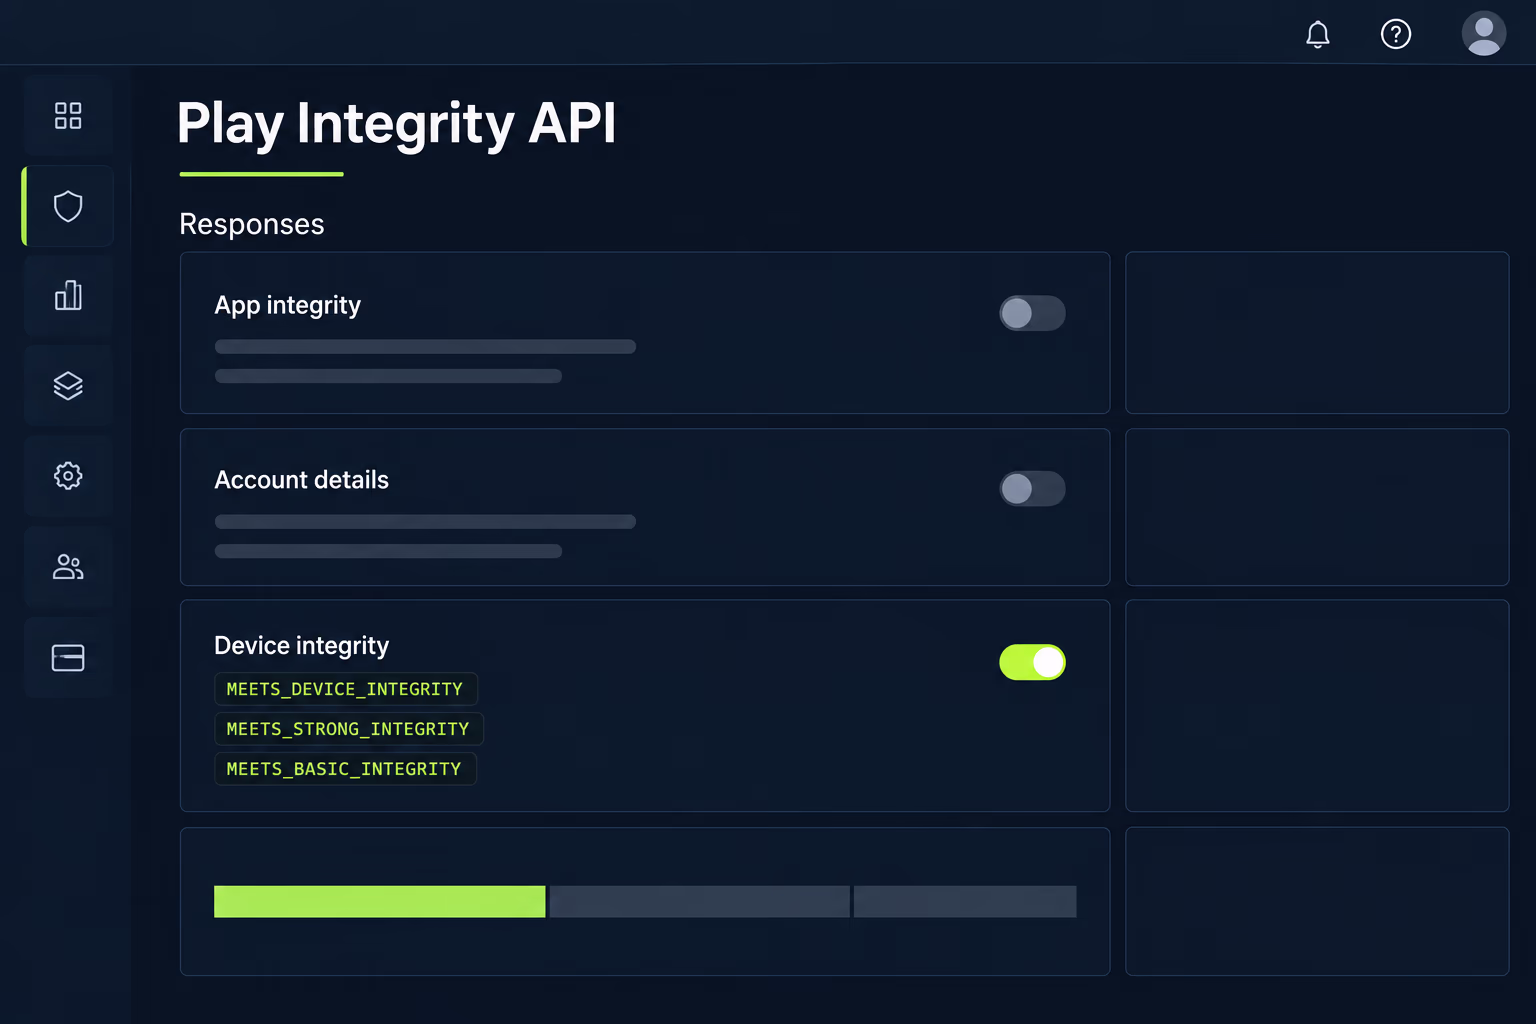Screen dimensions: 1536x1024
Task: Click the Account details heading
Action: [x=302, y=480]
